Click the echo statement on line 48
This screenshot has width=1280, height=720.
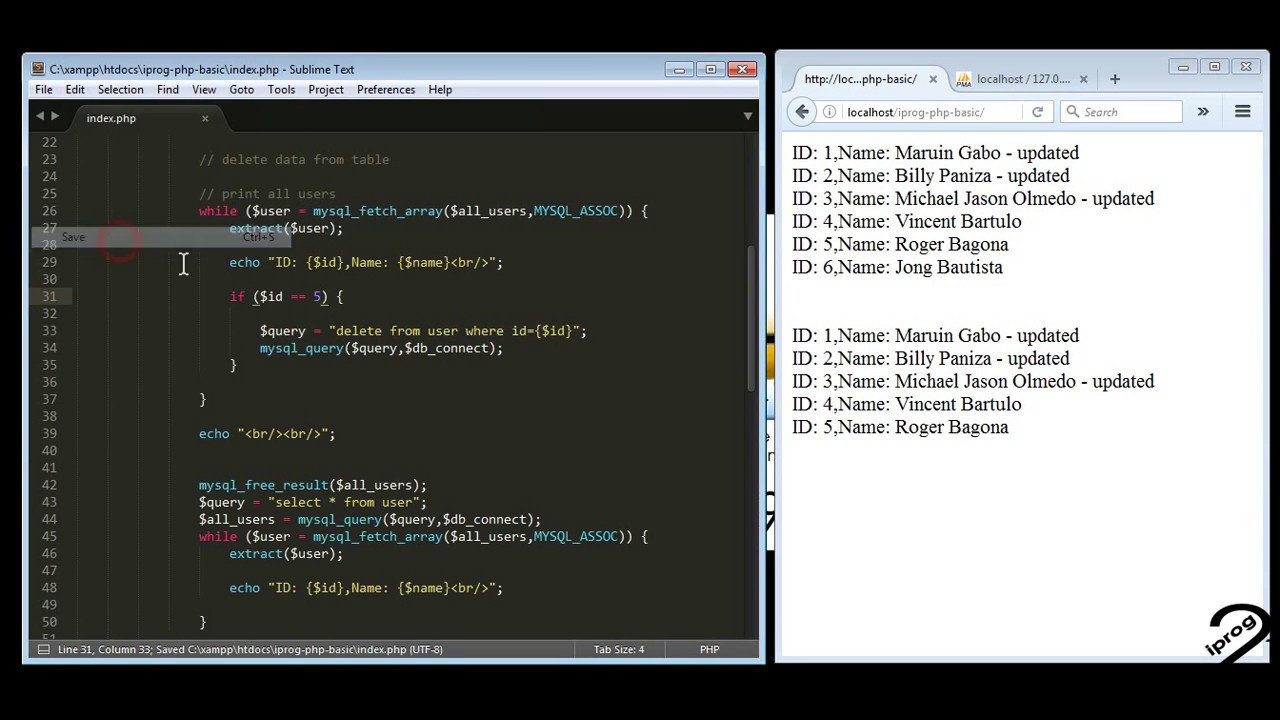tap(366, 588)
